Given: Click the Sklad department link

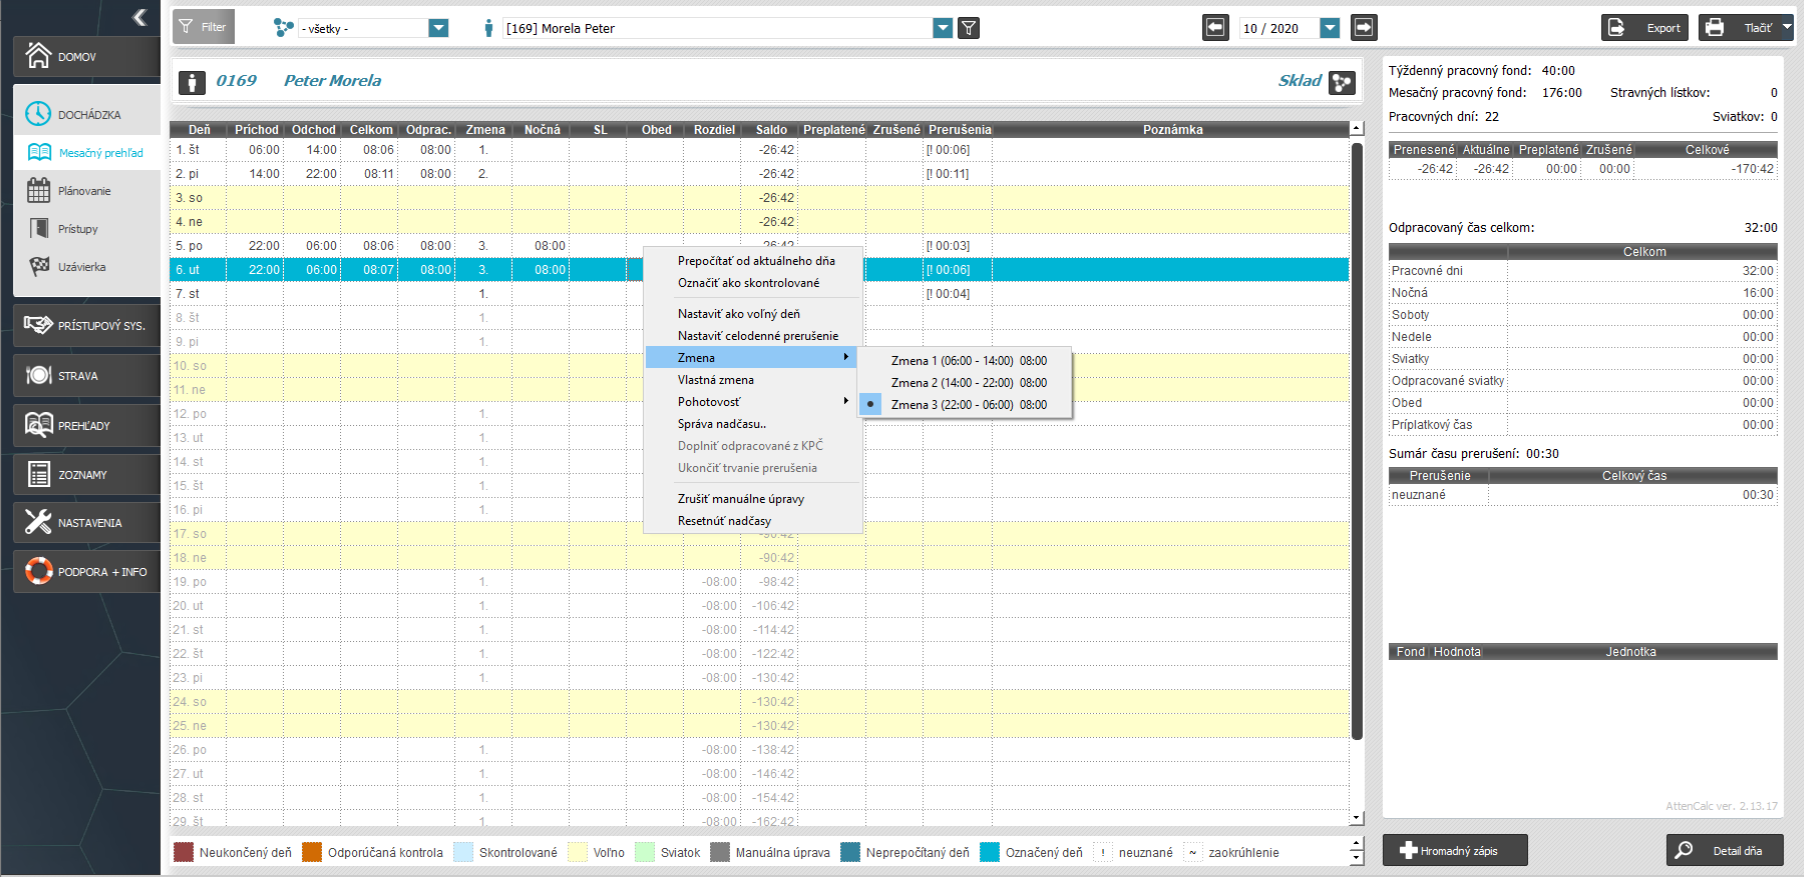Looking at the screenshot, I should point(1299,80).
